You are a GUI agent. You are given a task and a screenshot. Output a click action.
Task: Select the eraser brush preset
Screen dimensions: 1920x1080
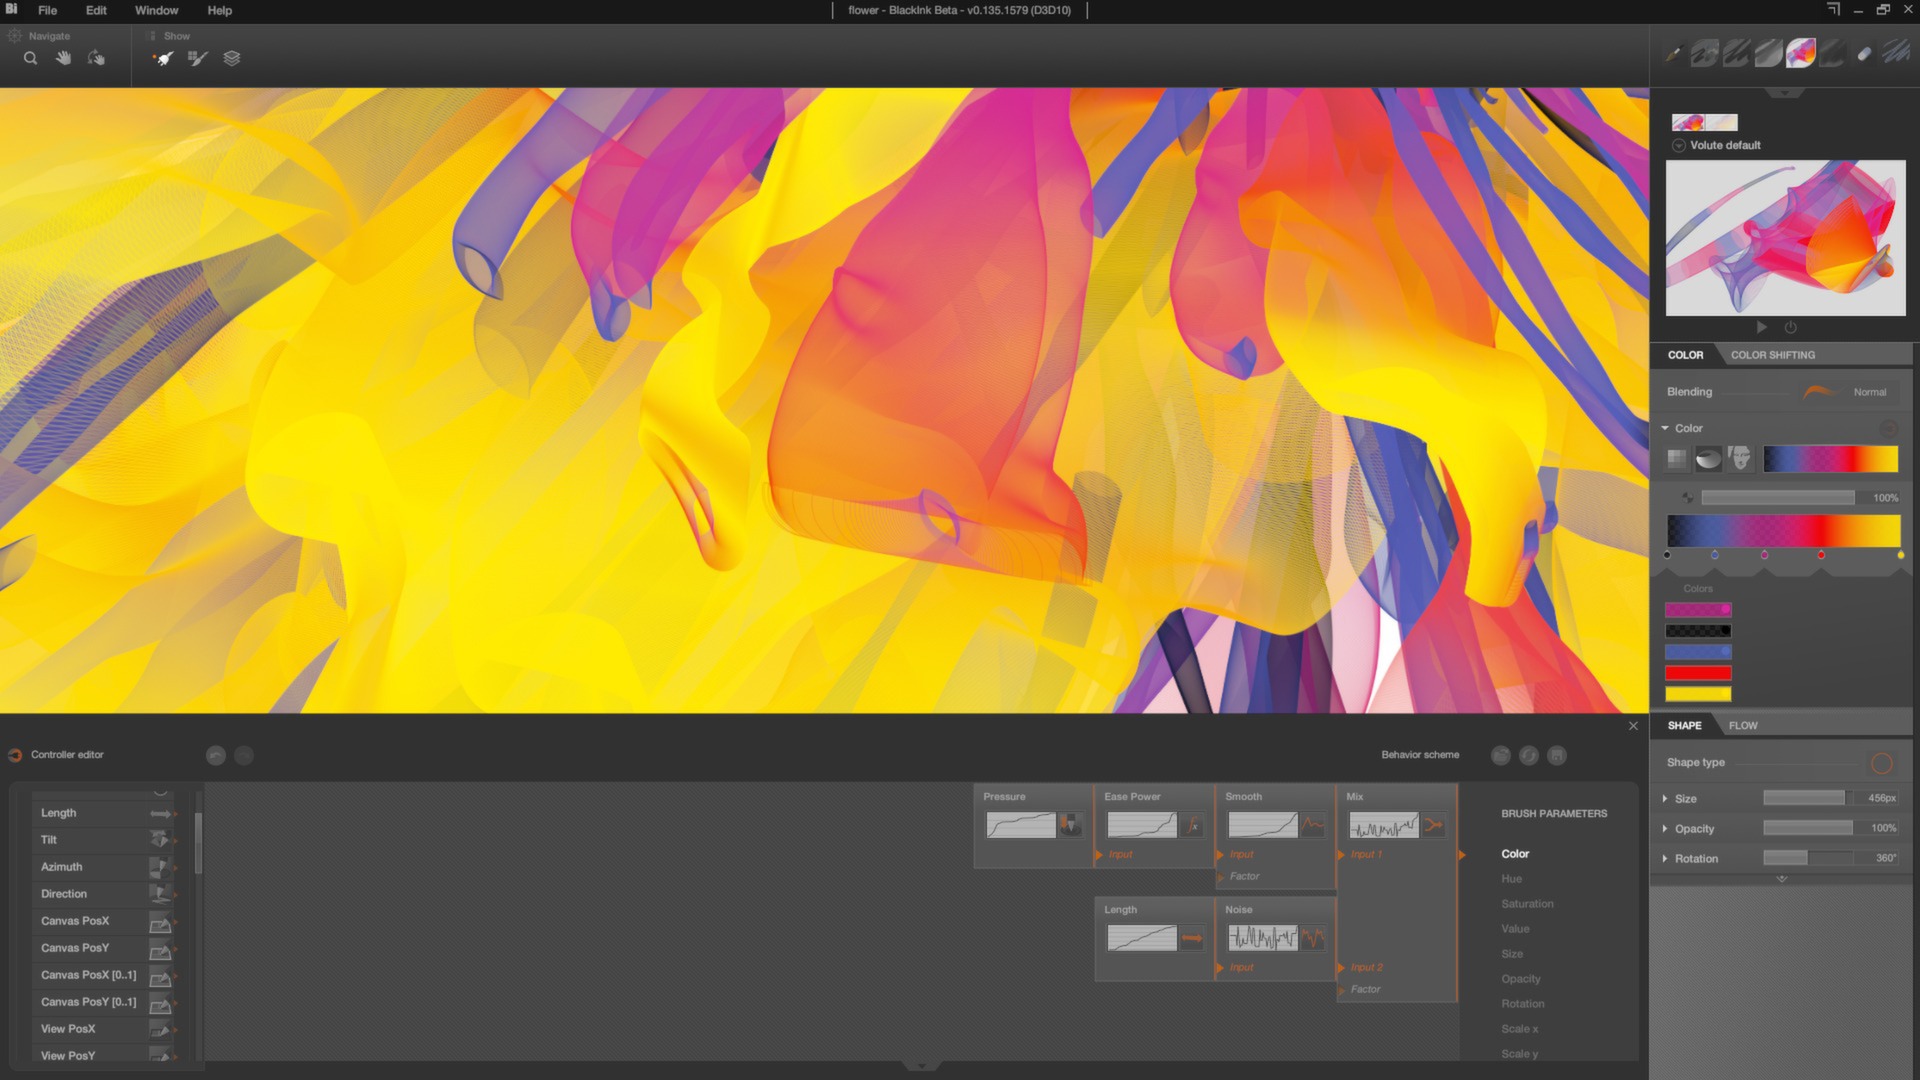click(1864, 54)
